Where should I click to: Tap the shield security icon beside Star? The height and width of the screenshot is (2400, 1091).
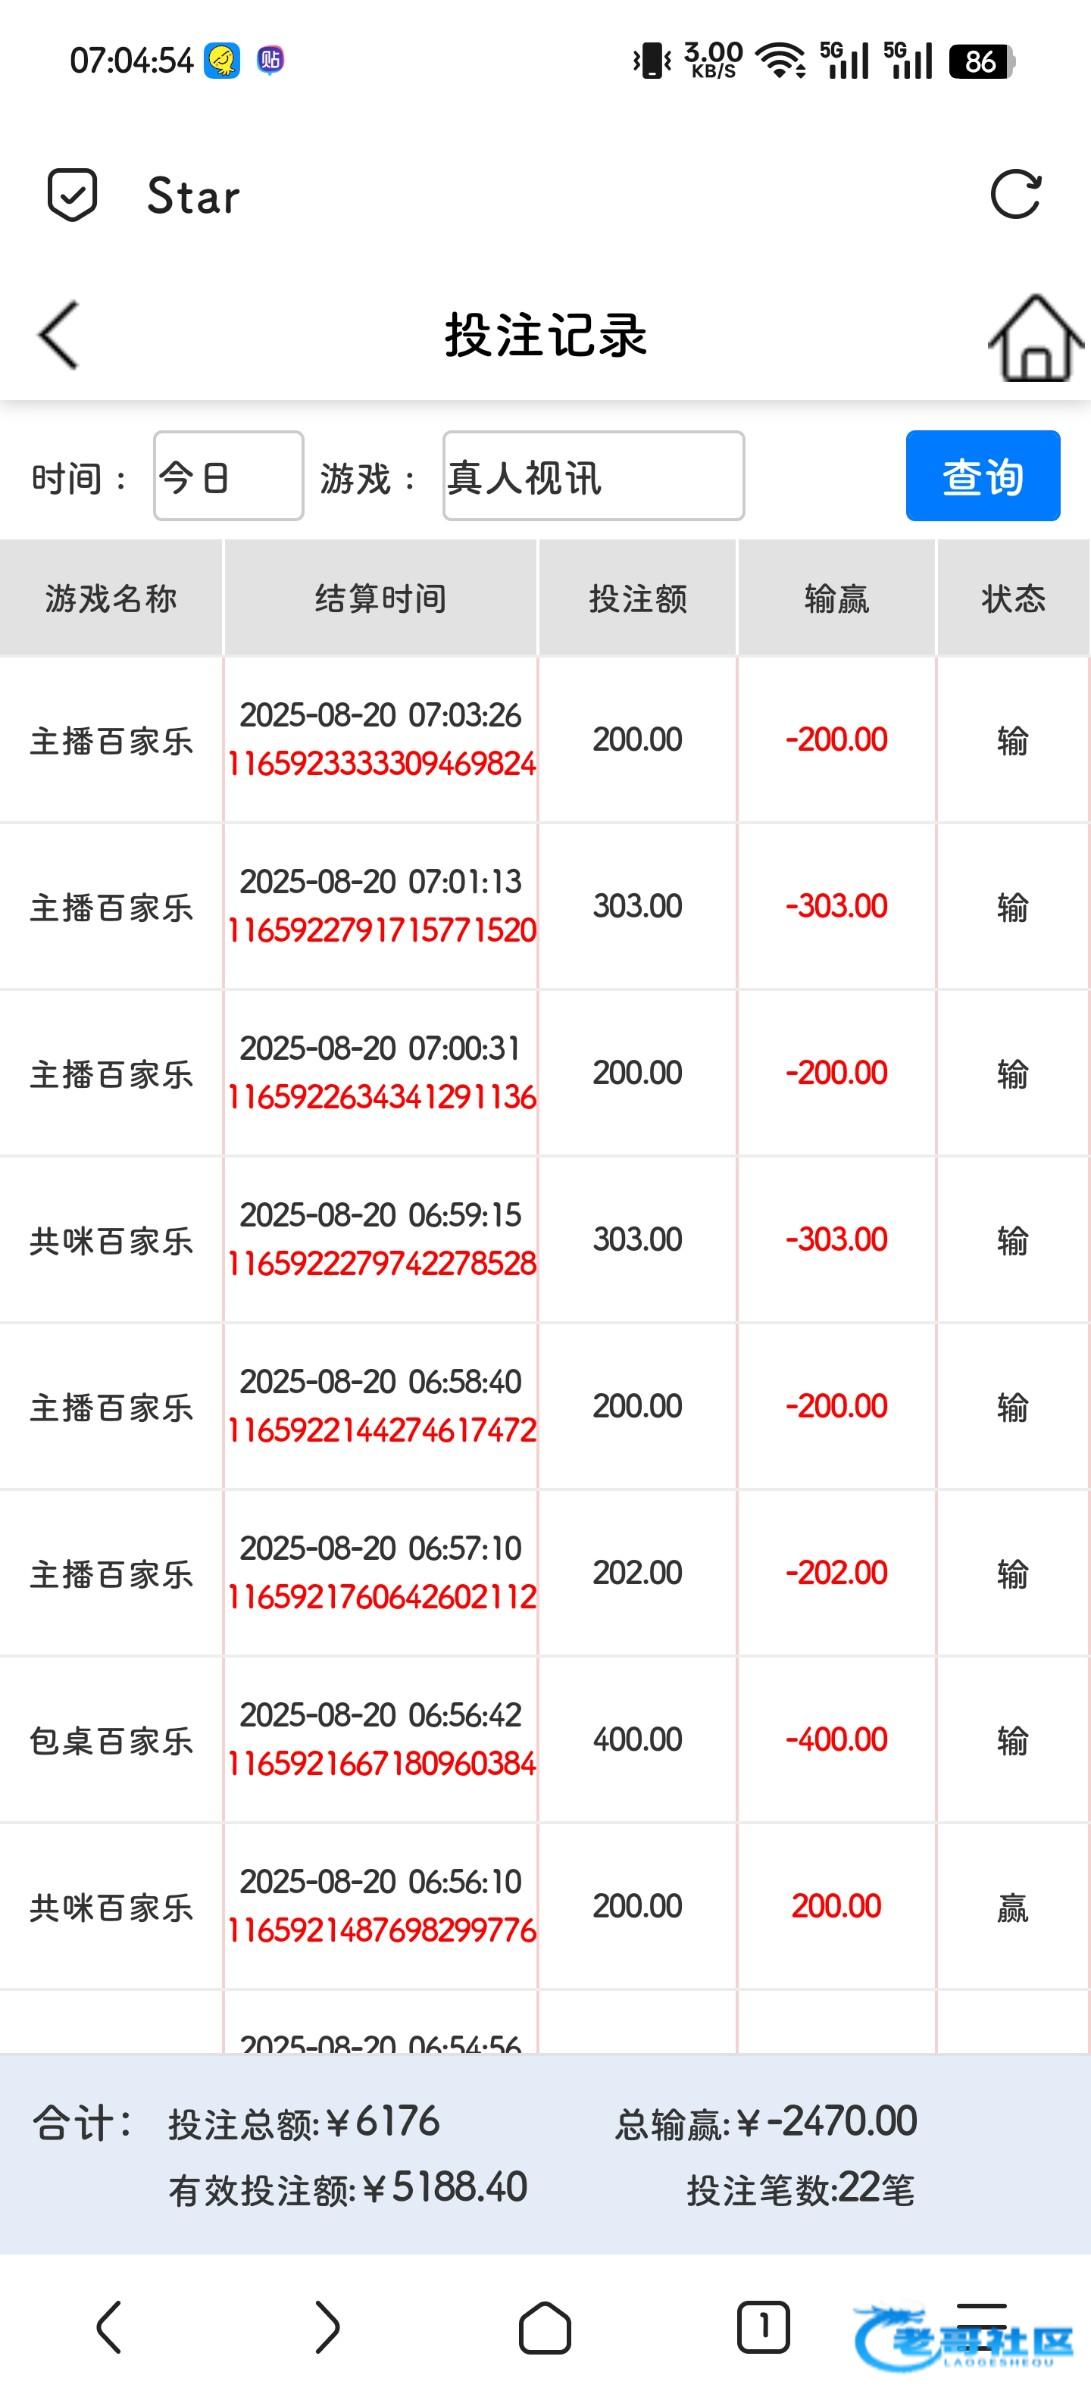click(x=73, y=195)
